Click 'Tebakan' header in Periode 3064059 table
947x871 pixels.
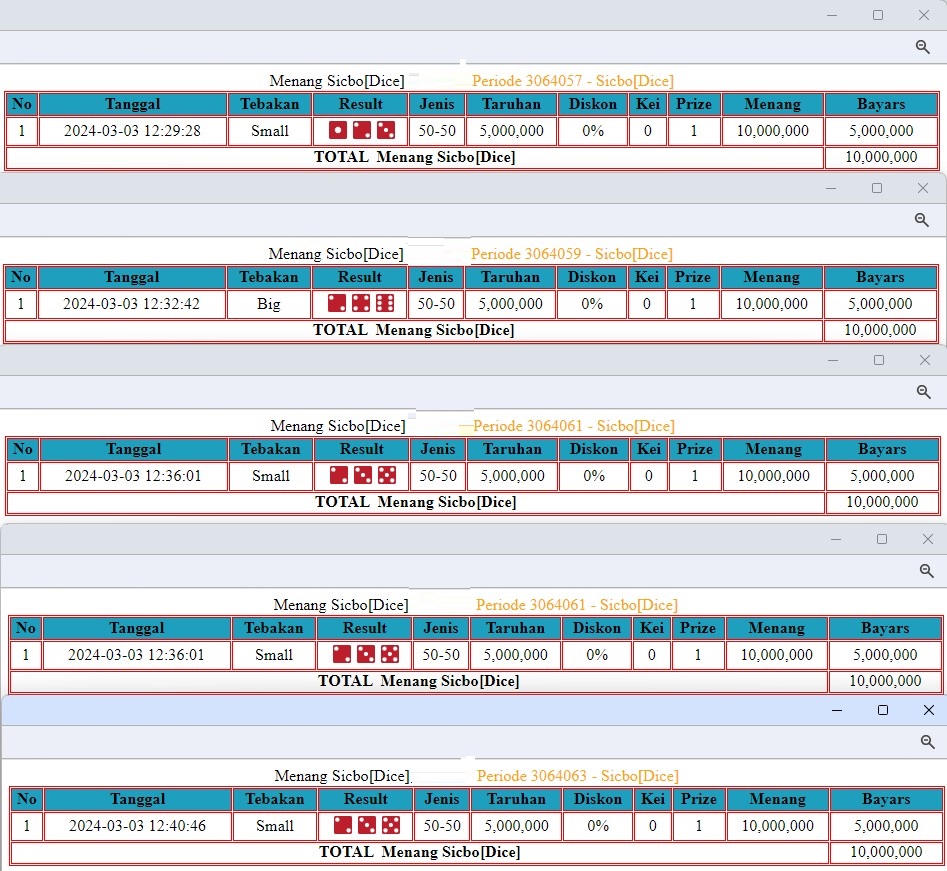click(269, 277)
